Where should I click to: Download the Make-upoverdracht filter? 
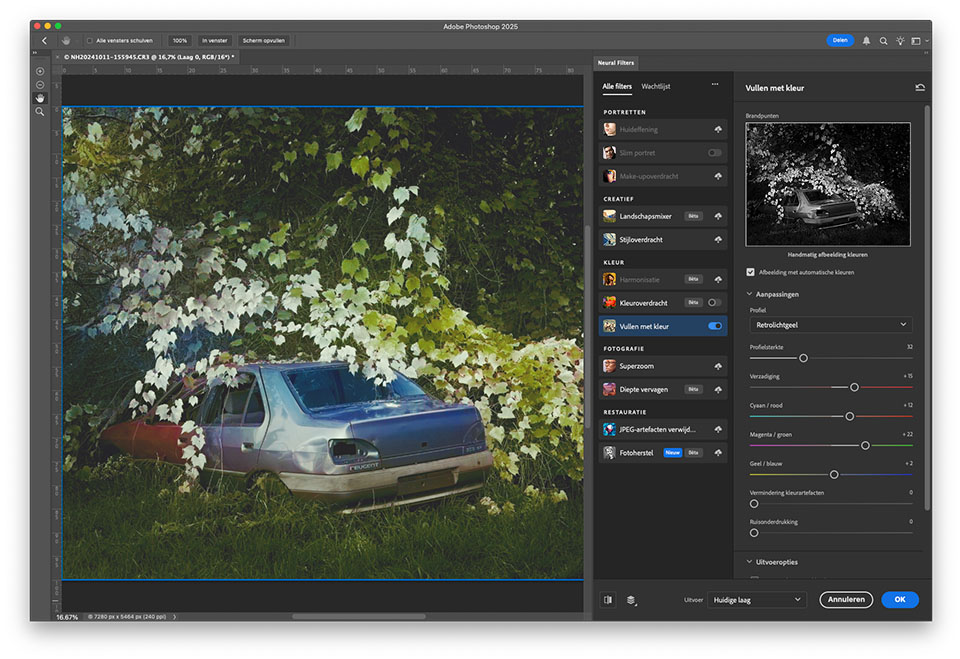click(718, 176)
